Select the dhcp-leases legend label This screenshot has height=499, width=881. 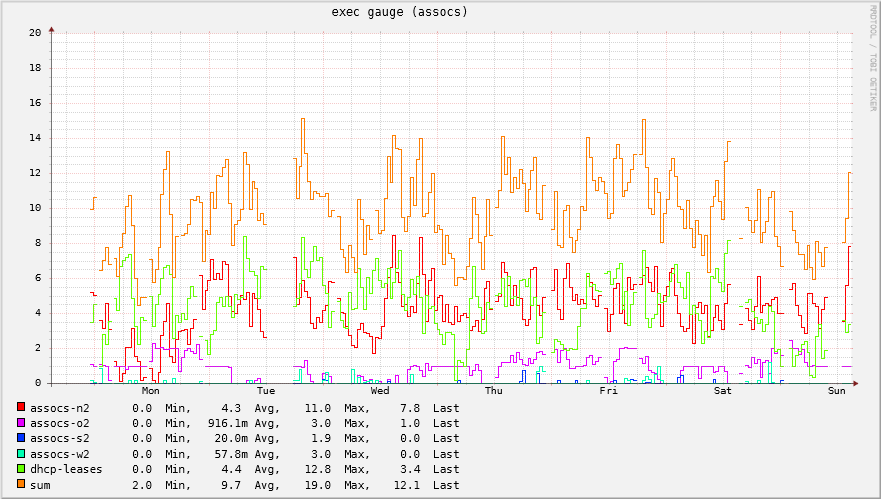(x=66, y=469)
